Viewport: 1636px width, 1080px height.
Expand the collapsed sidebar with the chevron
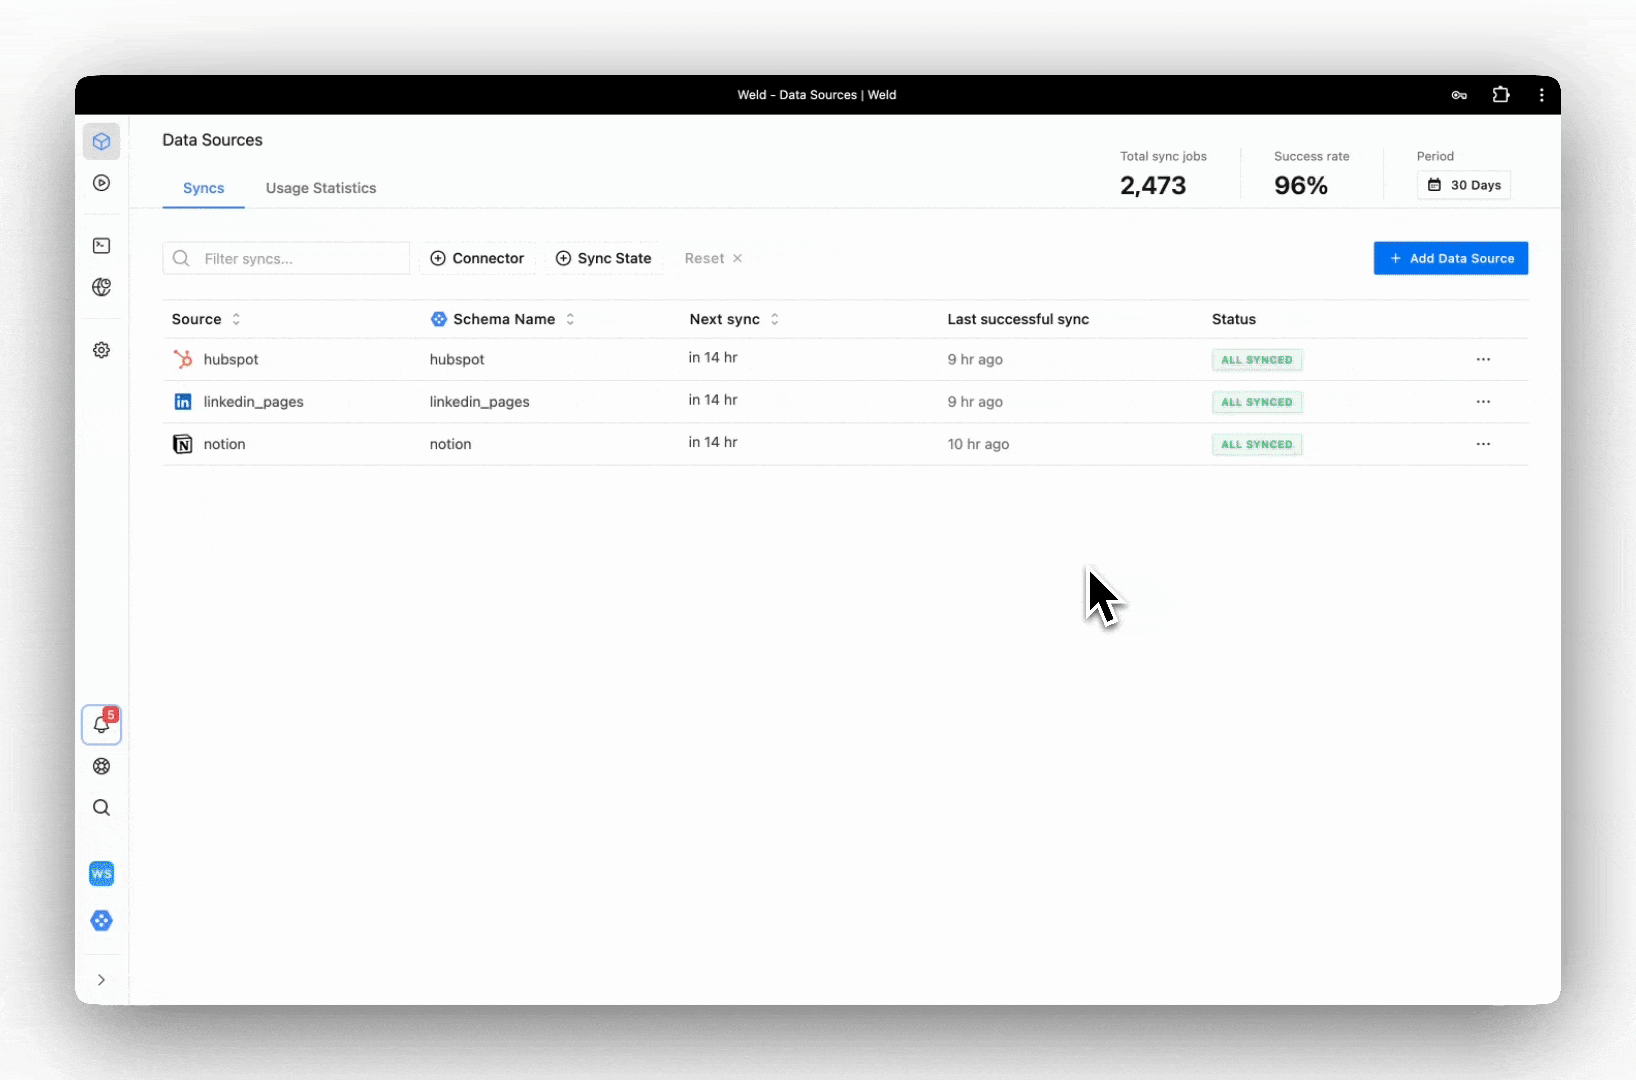click(101, 980)
